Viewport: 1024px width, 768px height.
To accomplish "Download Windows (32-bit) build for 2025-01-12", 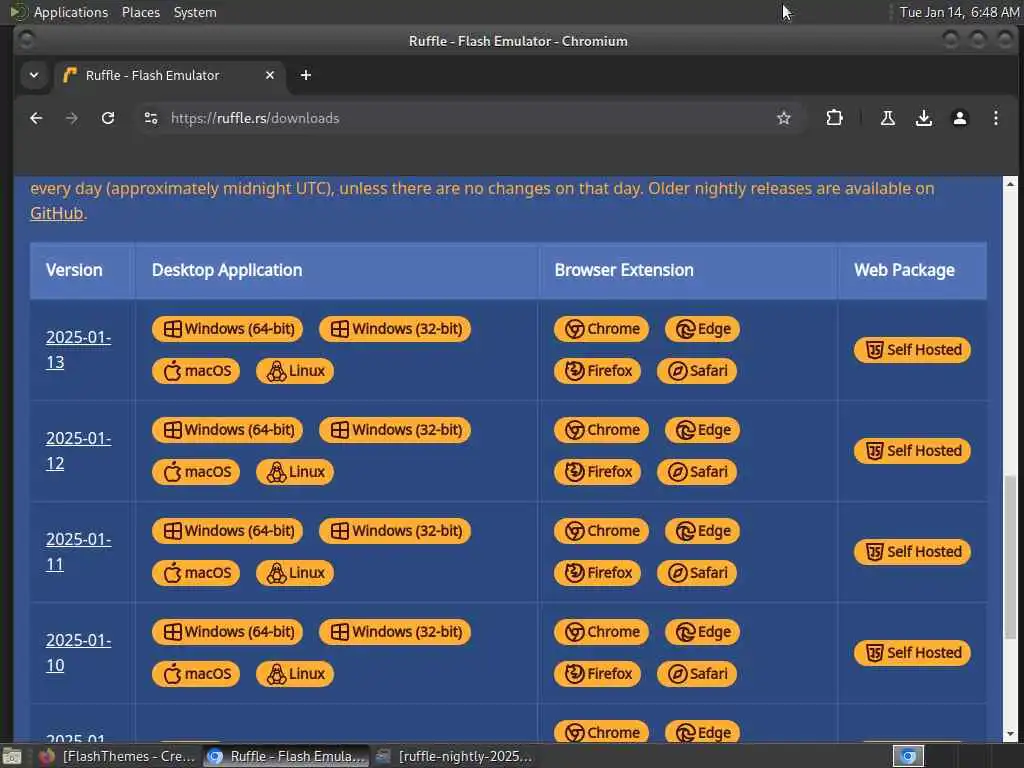I will click(x=394, y=430).
